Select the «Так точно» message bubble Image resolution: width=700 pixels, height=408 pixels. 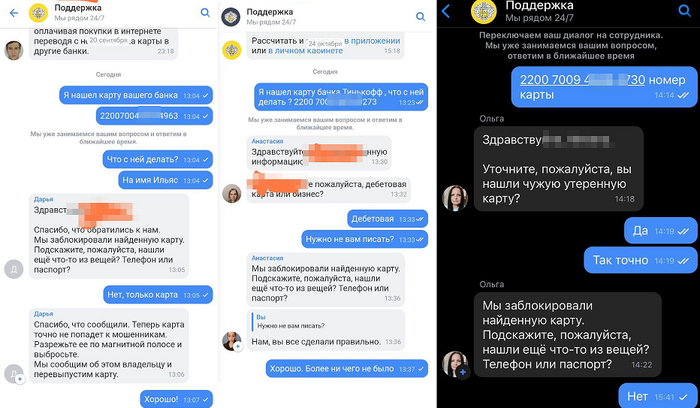[640, 260]
